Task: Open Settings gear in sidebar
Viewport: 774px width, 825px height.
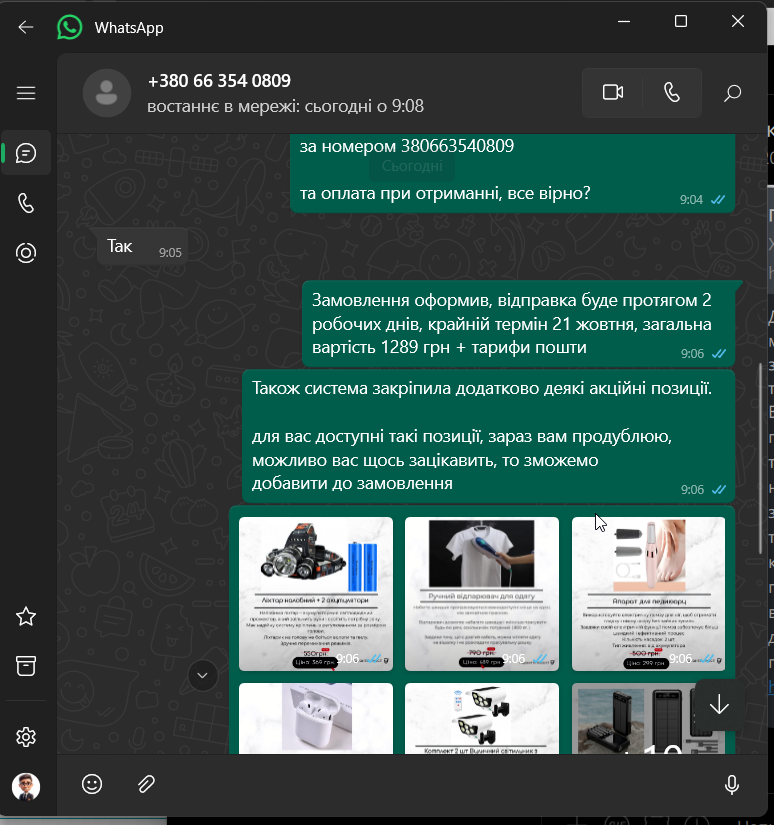Action: [x=26, y=737]
